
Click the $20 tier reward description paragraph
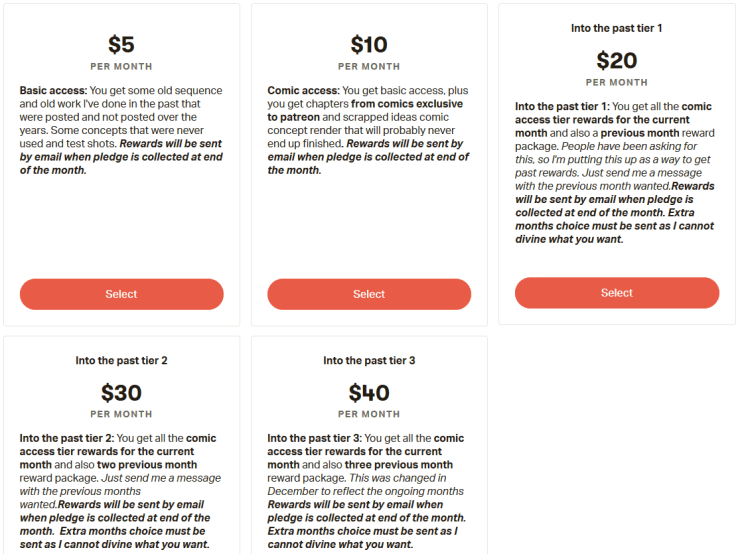click(616, 172)
